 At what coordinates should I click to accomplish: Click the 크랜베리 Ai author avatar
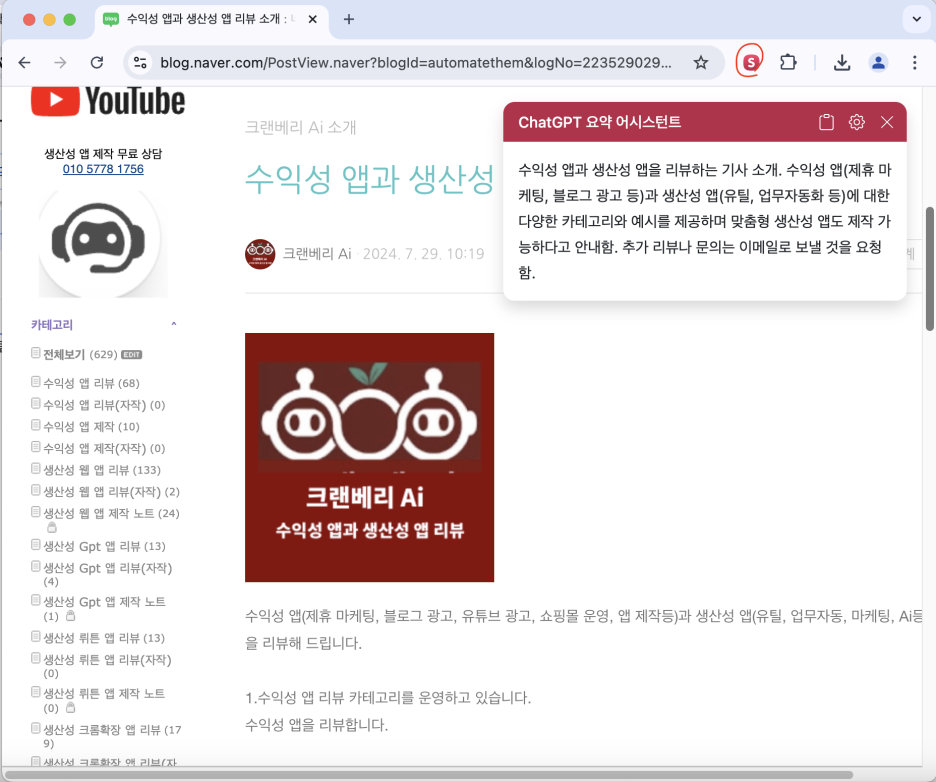(x=260, y=254)
